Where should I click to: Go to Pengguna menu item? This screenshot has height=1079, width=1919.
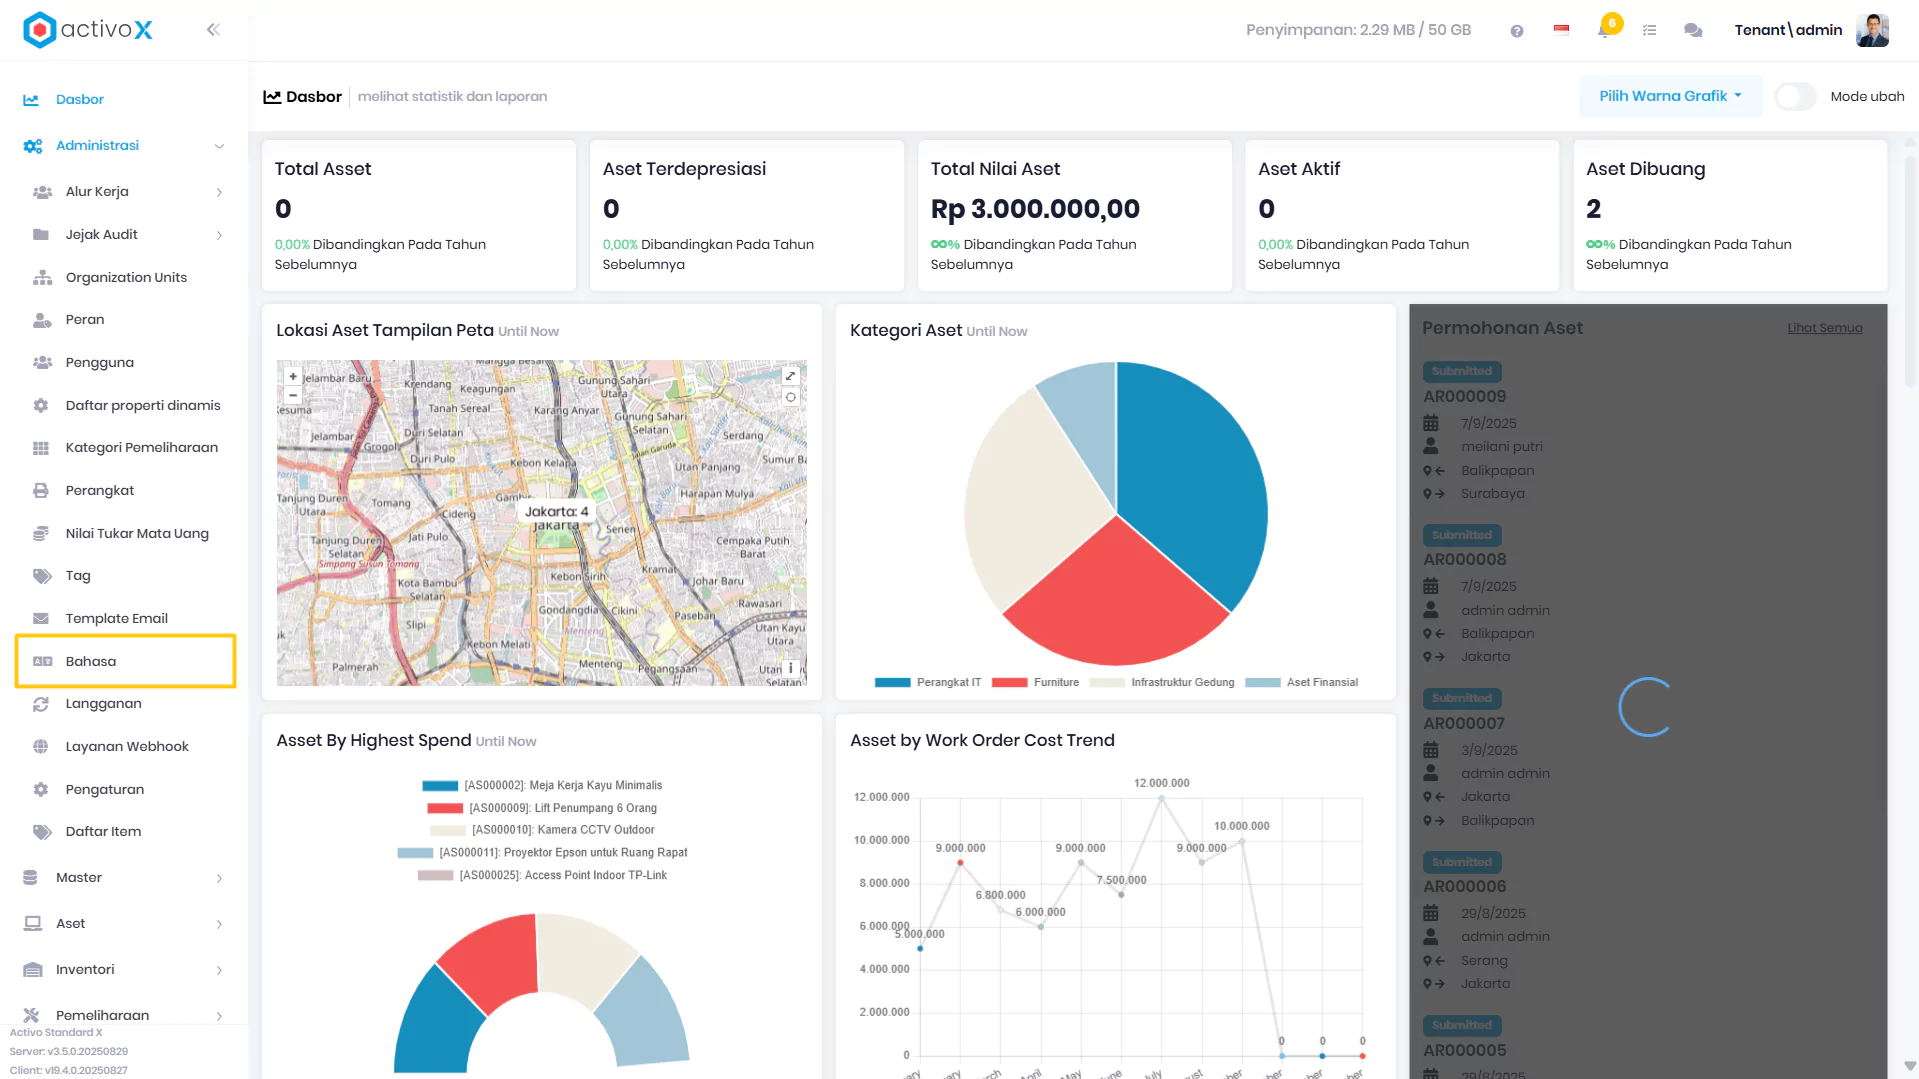pos(126,362)
